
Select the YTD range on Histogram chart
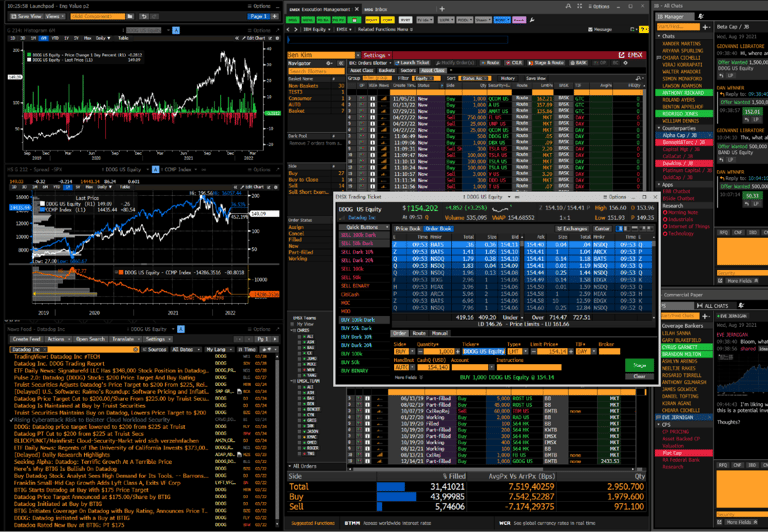pyautogui.click(x=55, y=38)
